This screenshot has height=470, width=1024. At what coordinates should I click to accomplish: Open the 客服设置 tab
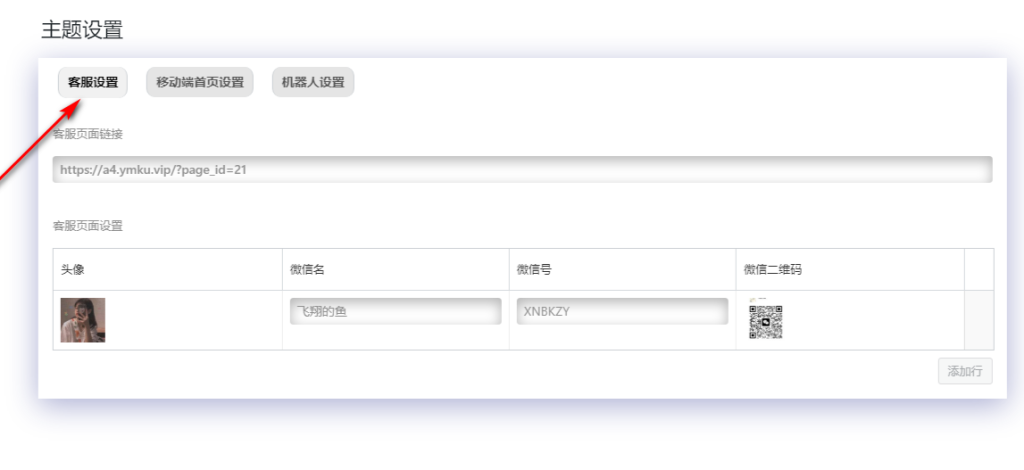(93, 82)
